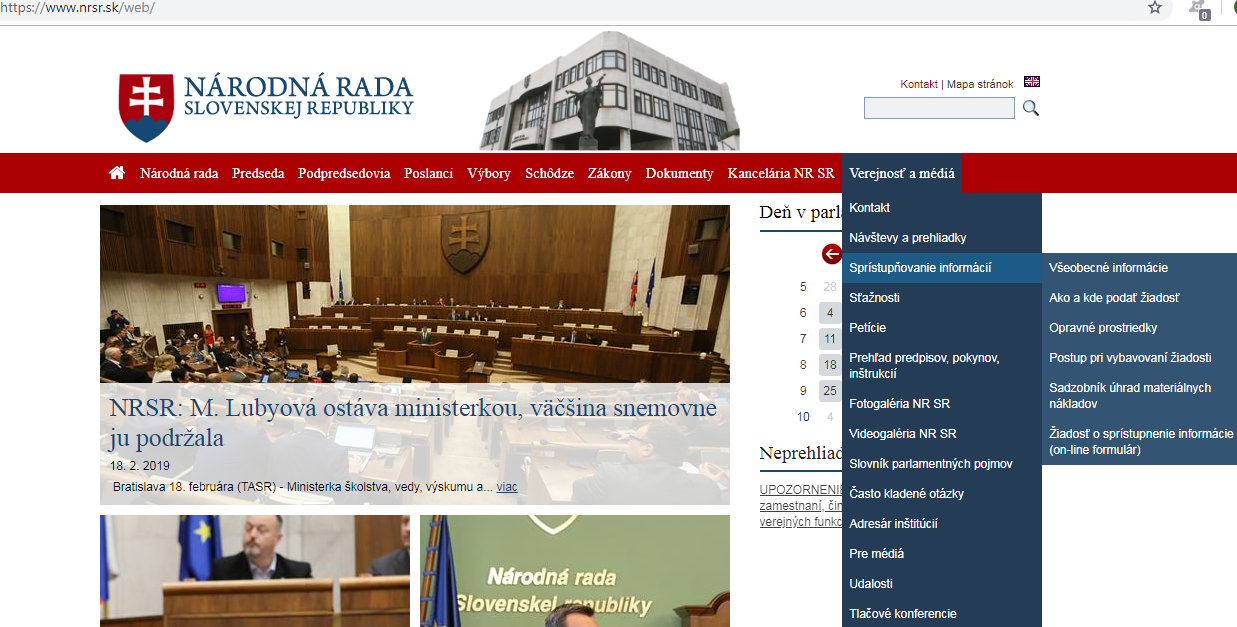
Task: Click the 'viac' link under the article
Action: [x=507, y=487]
